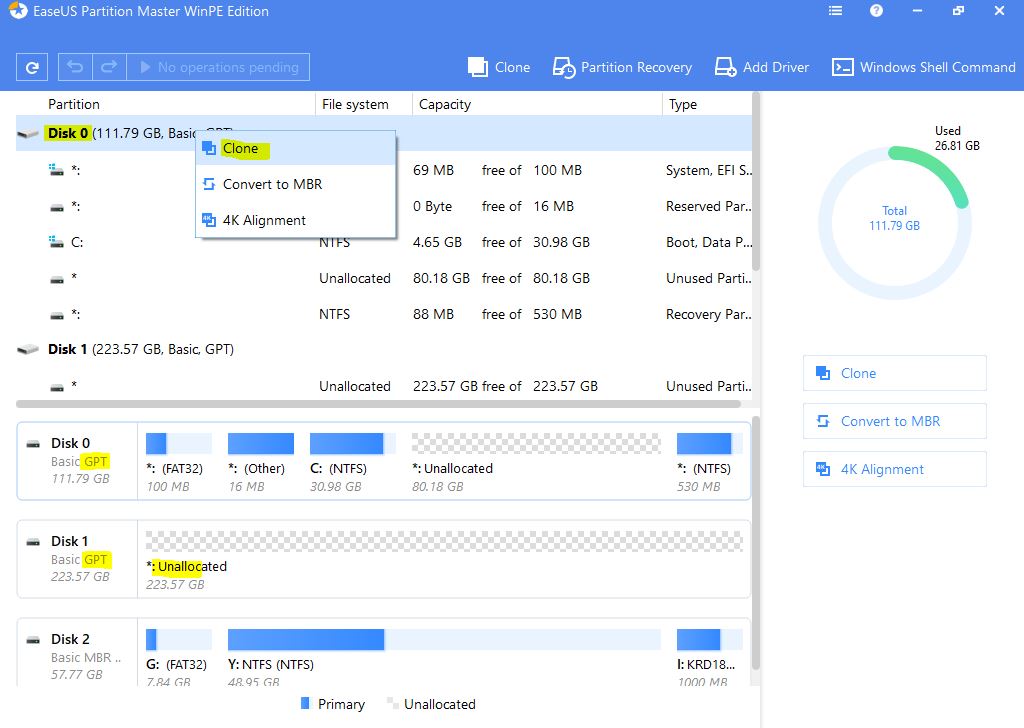This screenshot has width=1024, height=728.
Task: Open the Add Driver tool
Action: coord(762,68)
